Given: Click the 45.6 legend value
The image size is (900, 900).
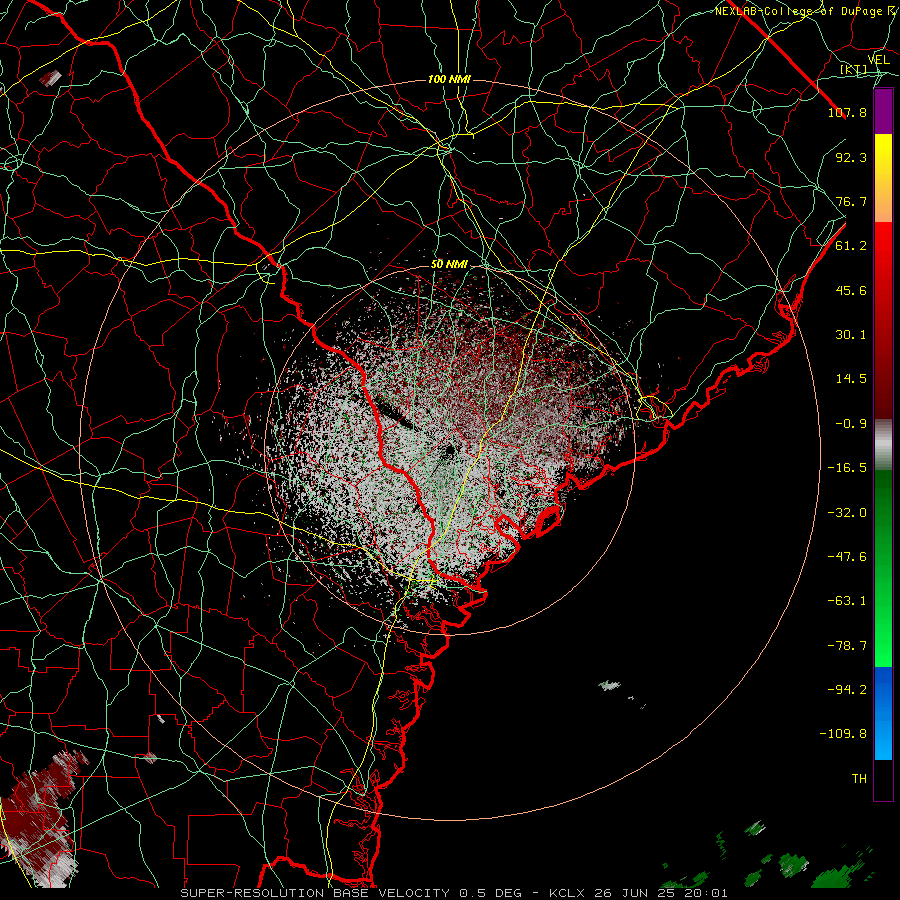Looking at the screenshot, I should coord(851,290).
